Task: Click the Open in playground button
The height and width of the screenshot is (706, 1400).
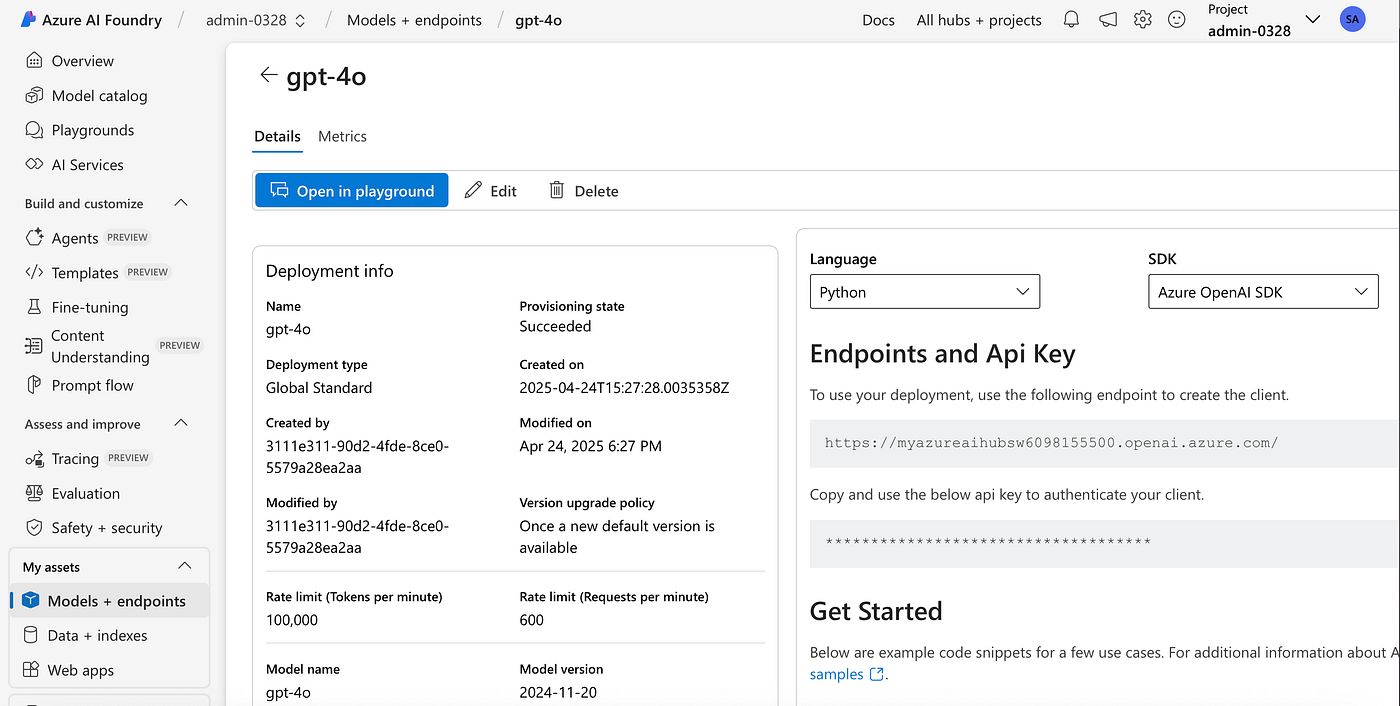Action: tap(351, 191)
